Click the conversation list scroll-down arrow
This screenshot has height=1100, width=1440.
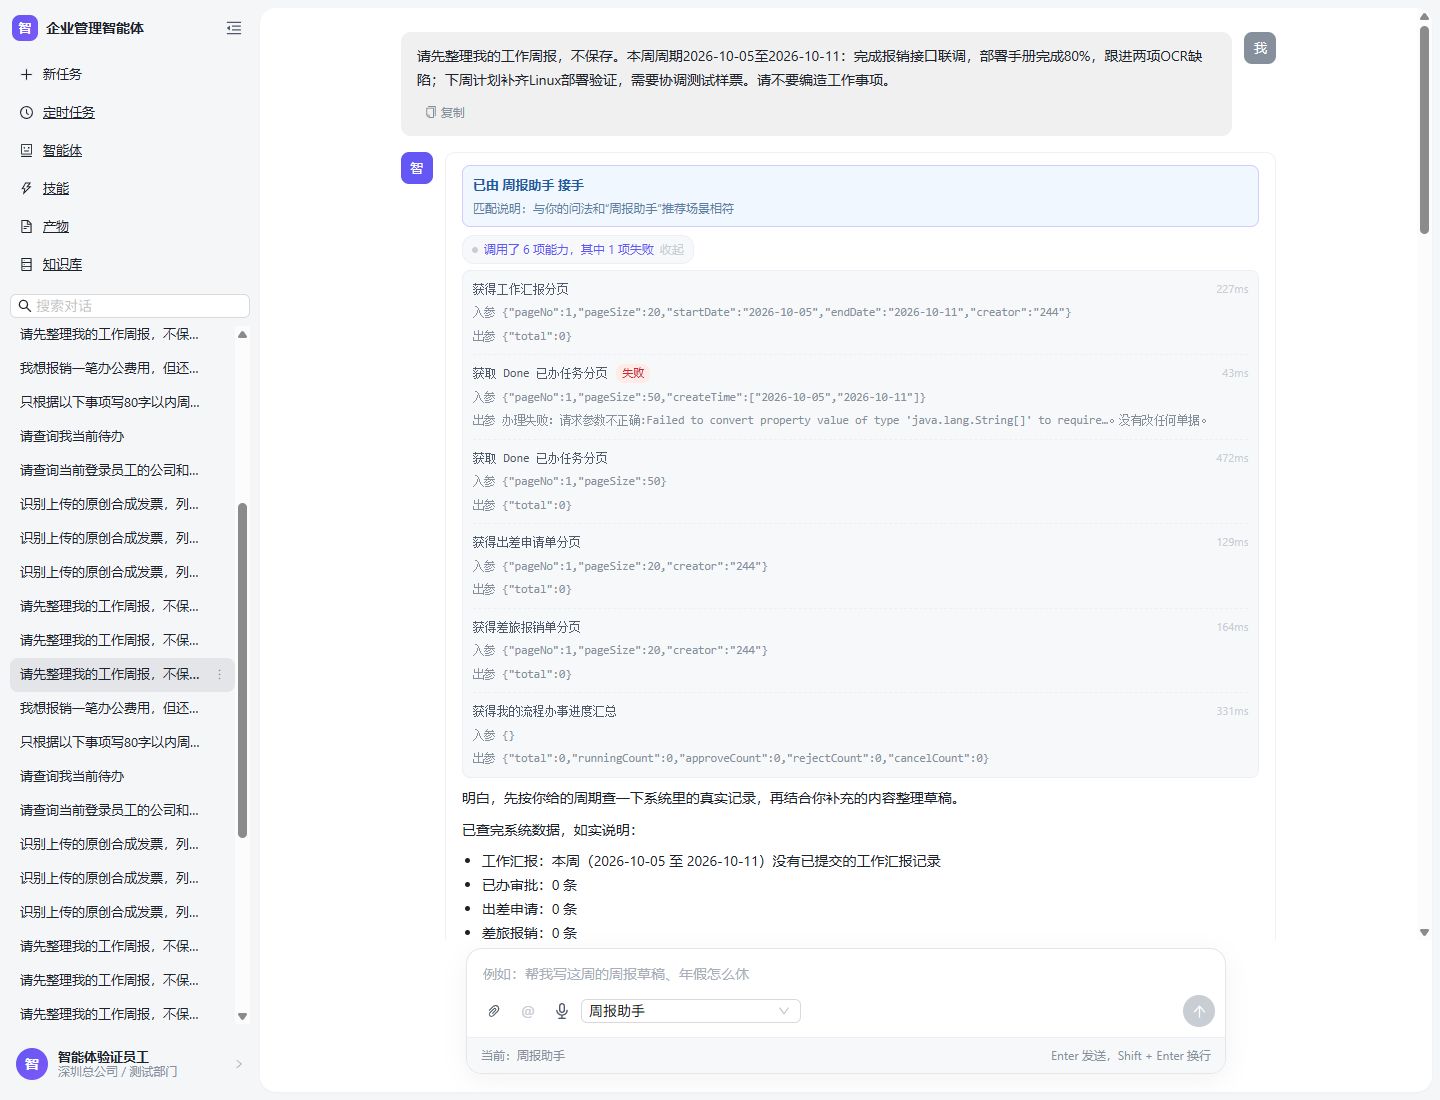(x=242, y=1016)
